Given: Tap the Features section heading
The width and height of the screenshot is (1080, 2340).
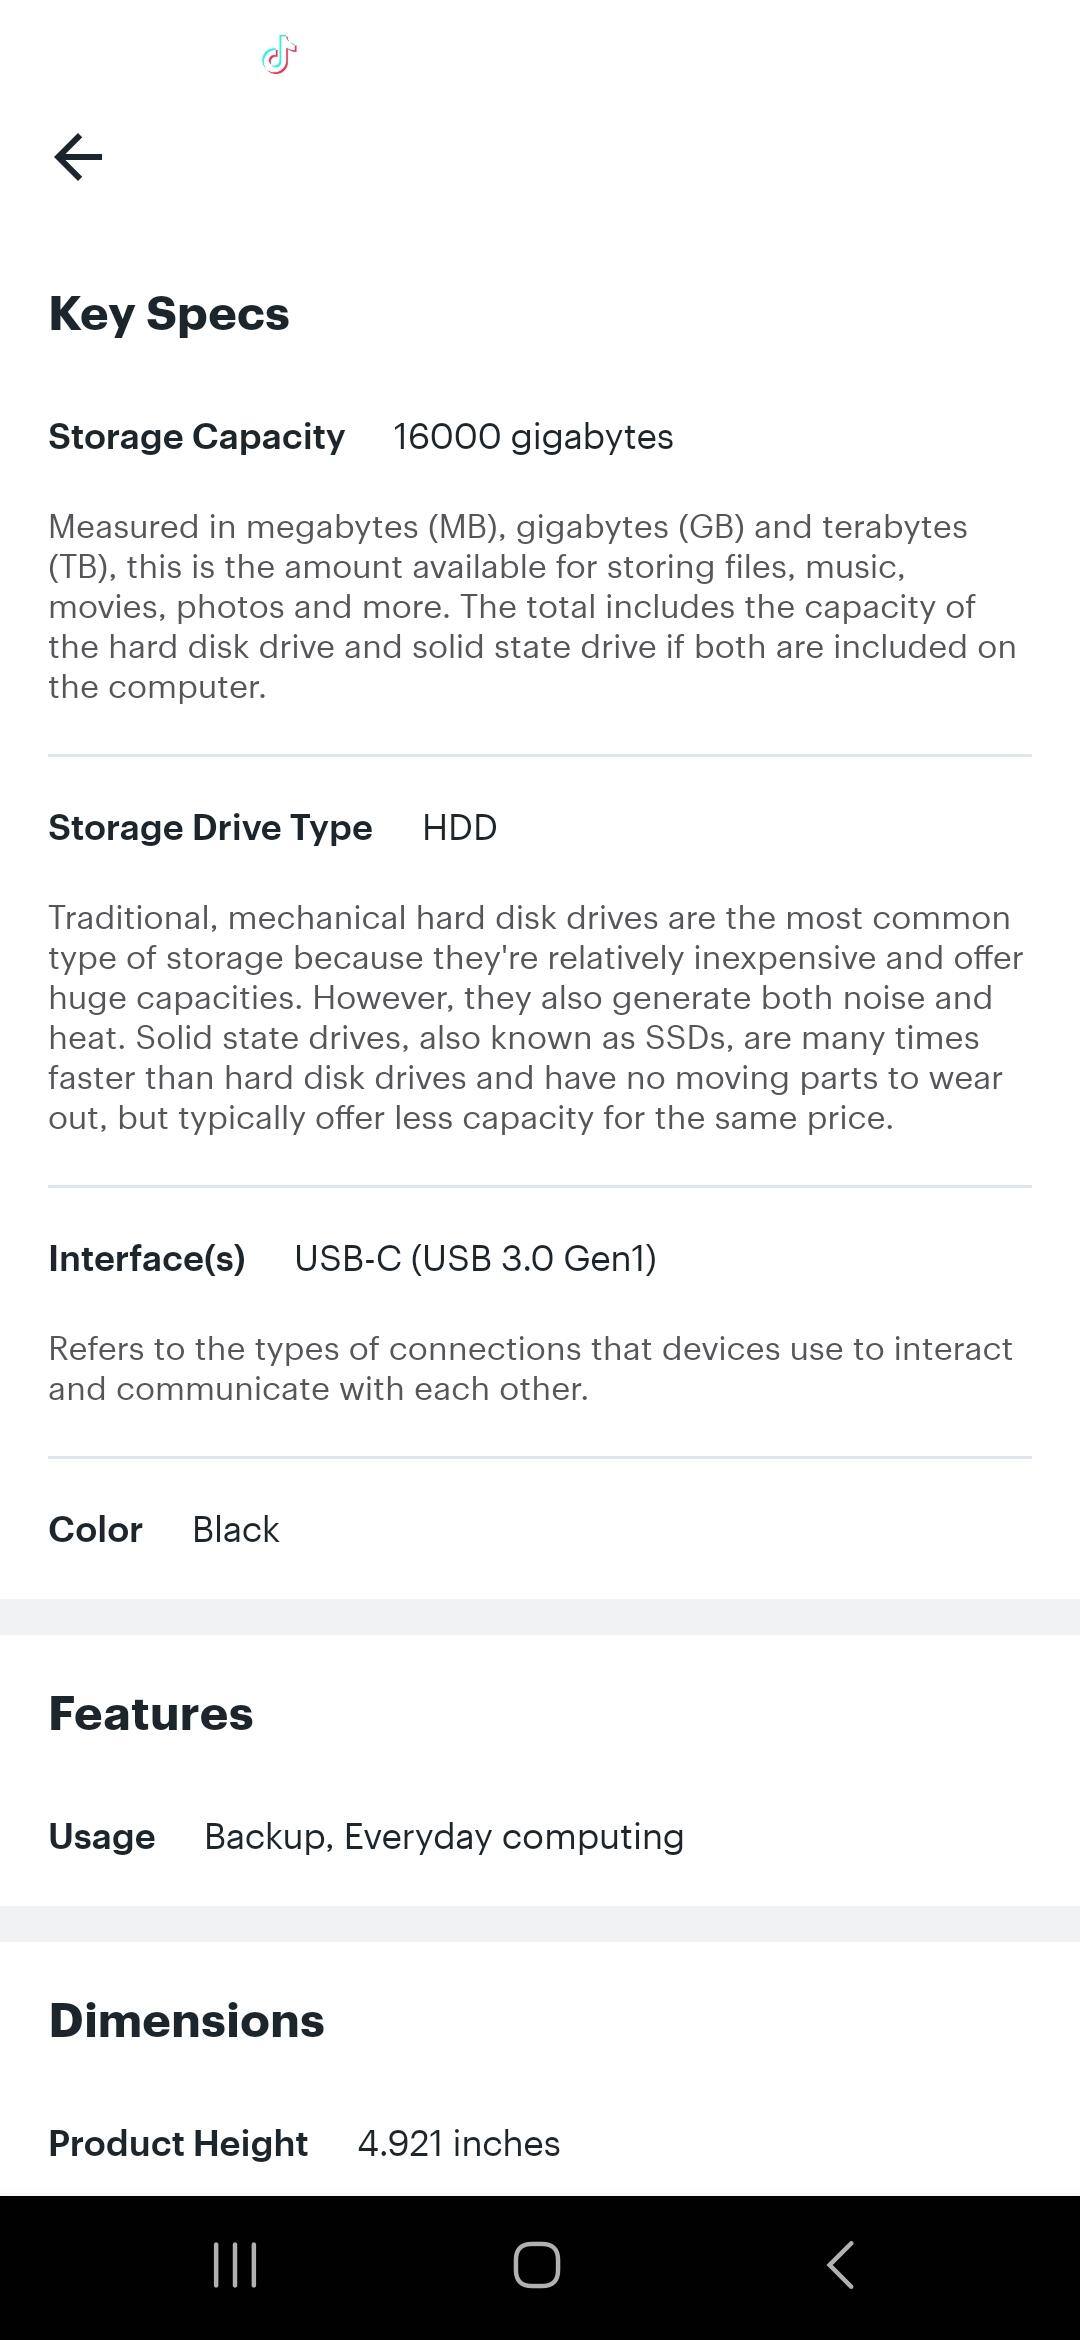Looking at the screenshot, I should point(151,1714).
